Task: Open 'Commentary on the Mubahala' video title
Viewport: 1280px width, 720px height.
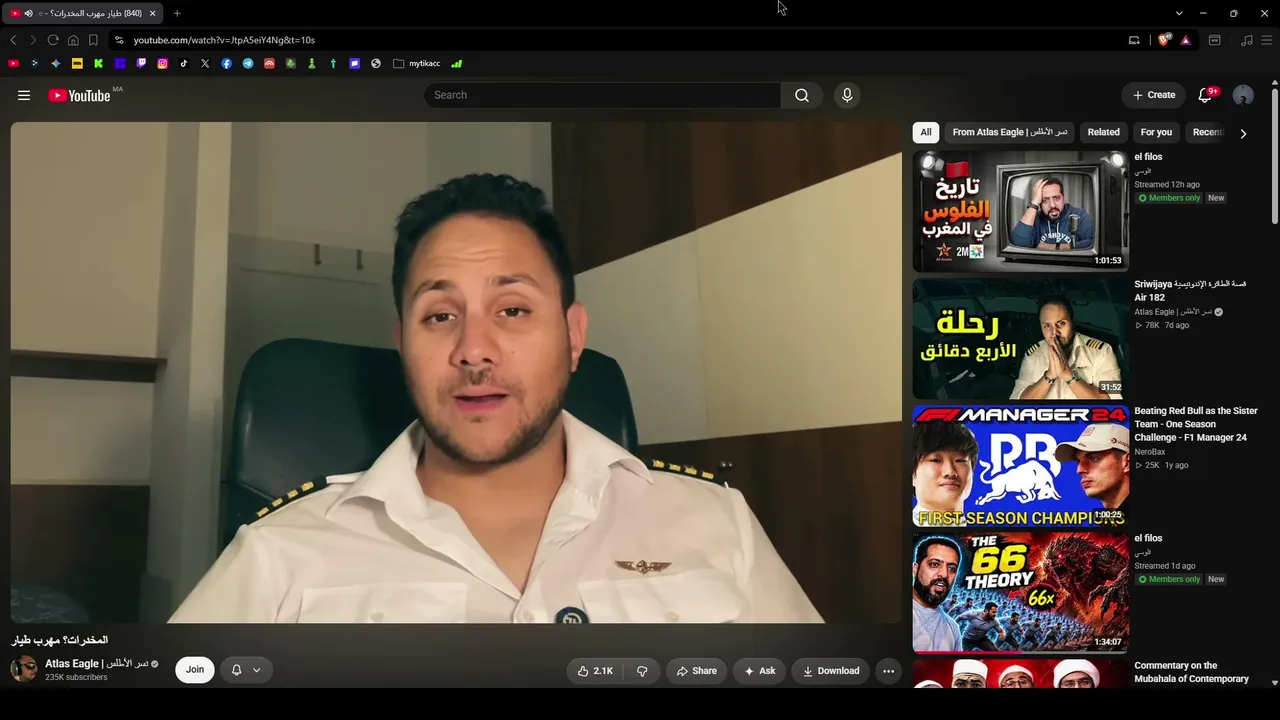Action: (1192, 672)
